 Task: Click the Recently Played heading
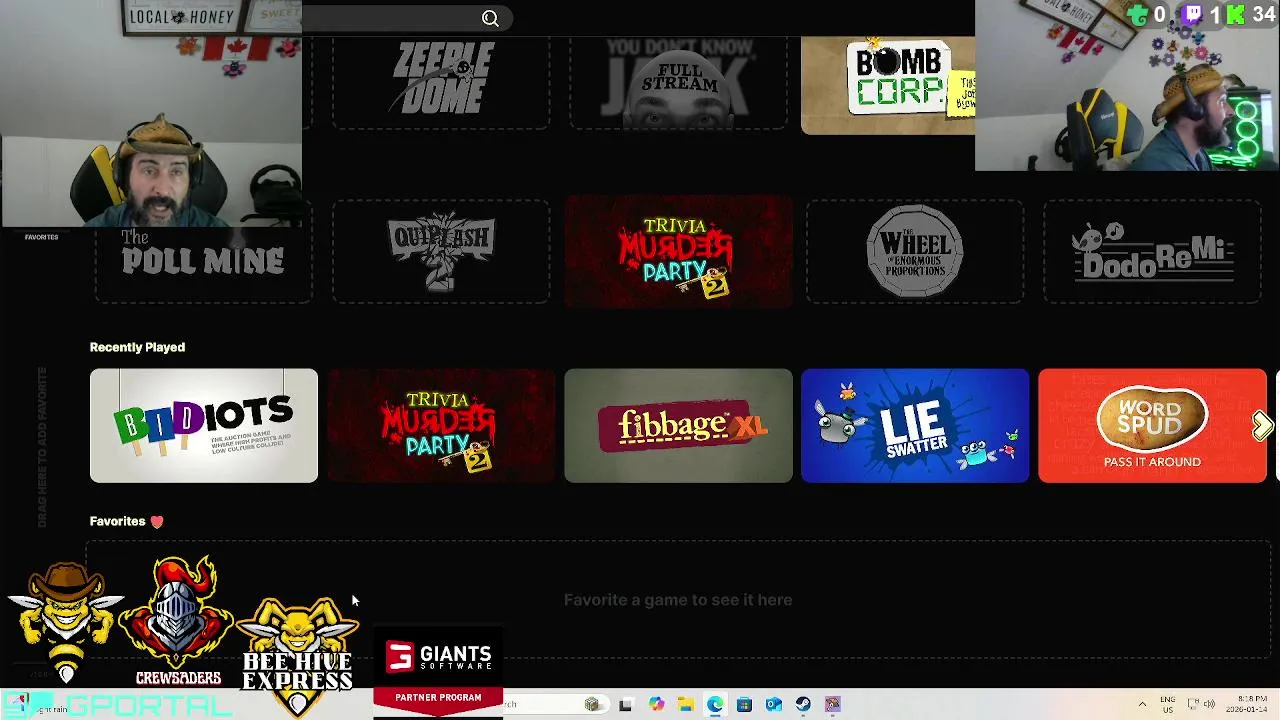point(137,347)
